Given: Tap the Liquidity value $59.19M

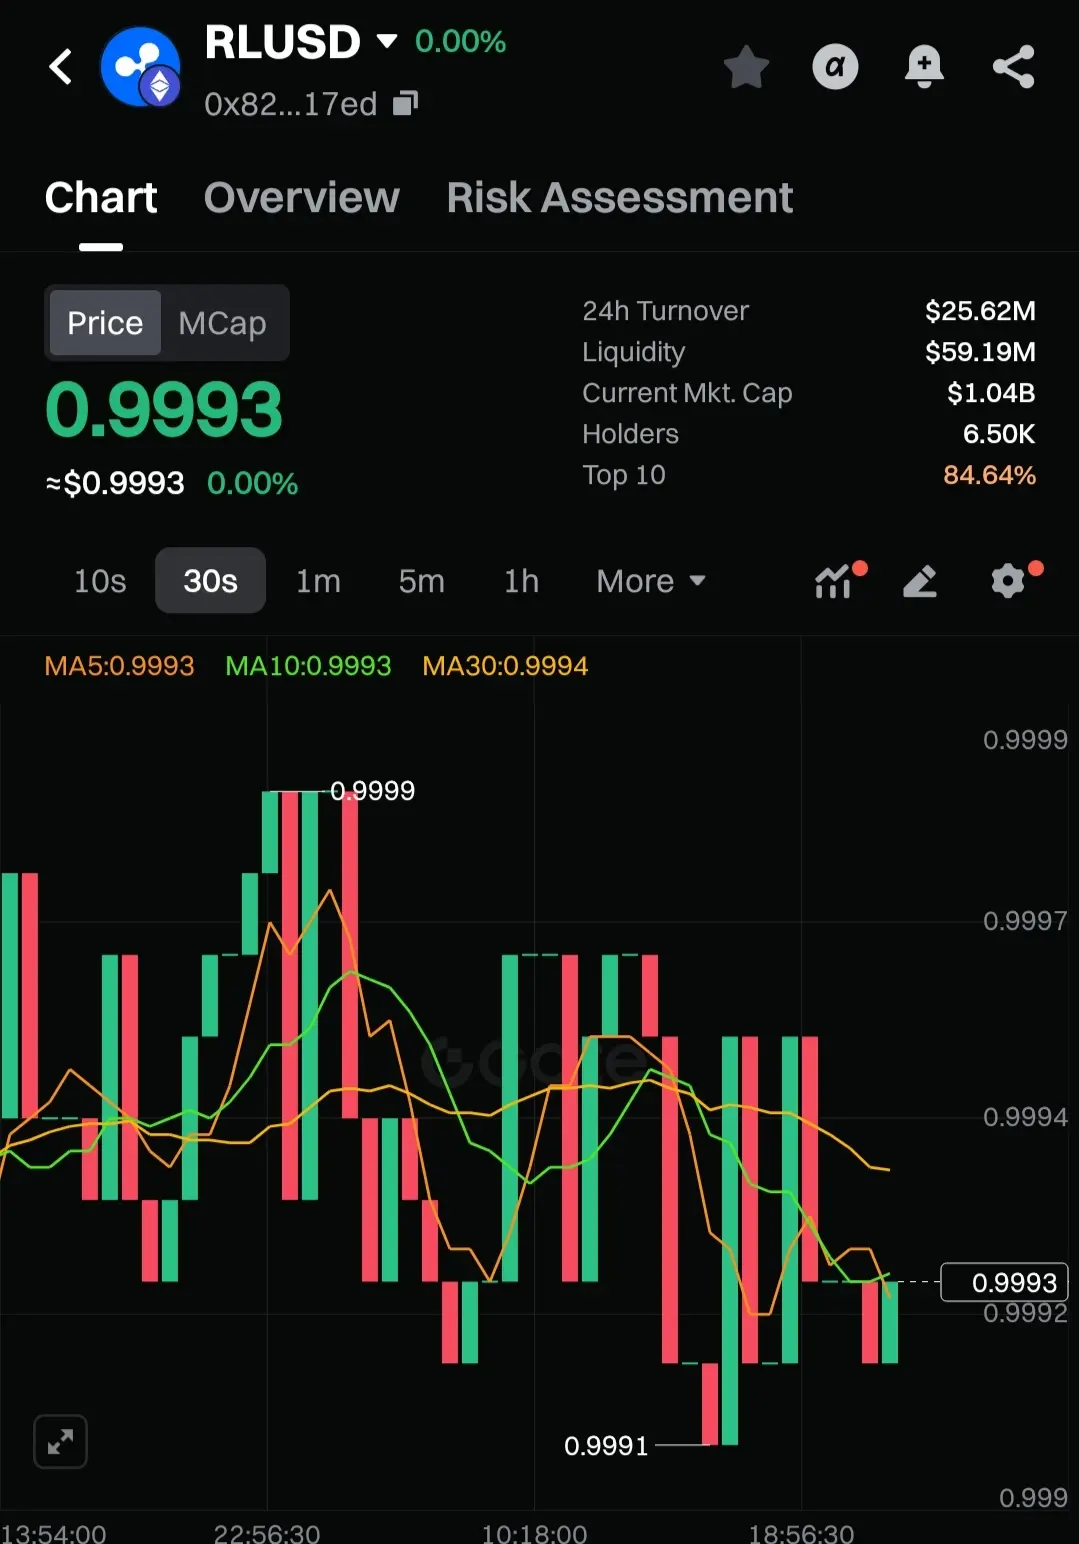Looking at the screenshot, I should coord(980,352).
